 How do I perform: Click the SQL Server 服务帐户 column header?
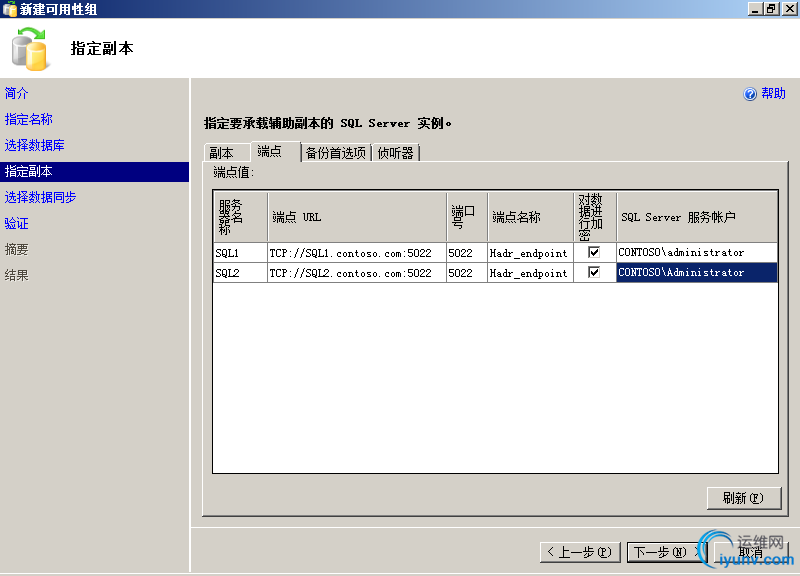[x=697, y=216]
